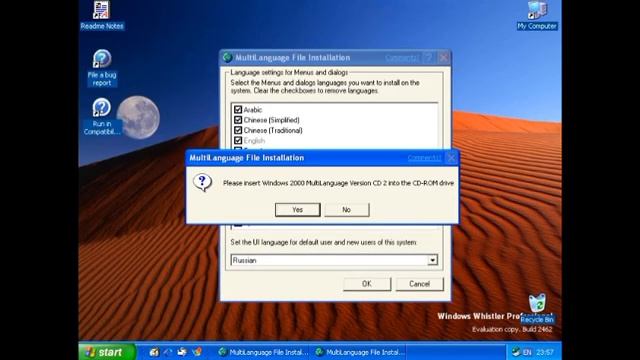Open My Computer desktop icon
The height and width of the screenshot is (360, 640).
point(536,16)
